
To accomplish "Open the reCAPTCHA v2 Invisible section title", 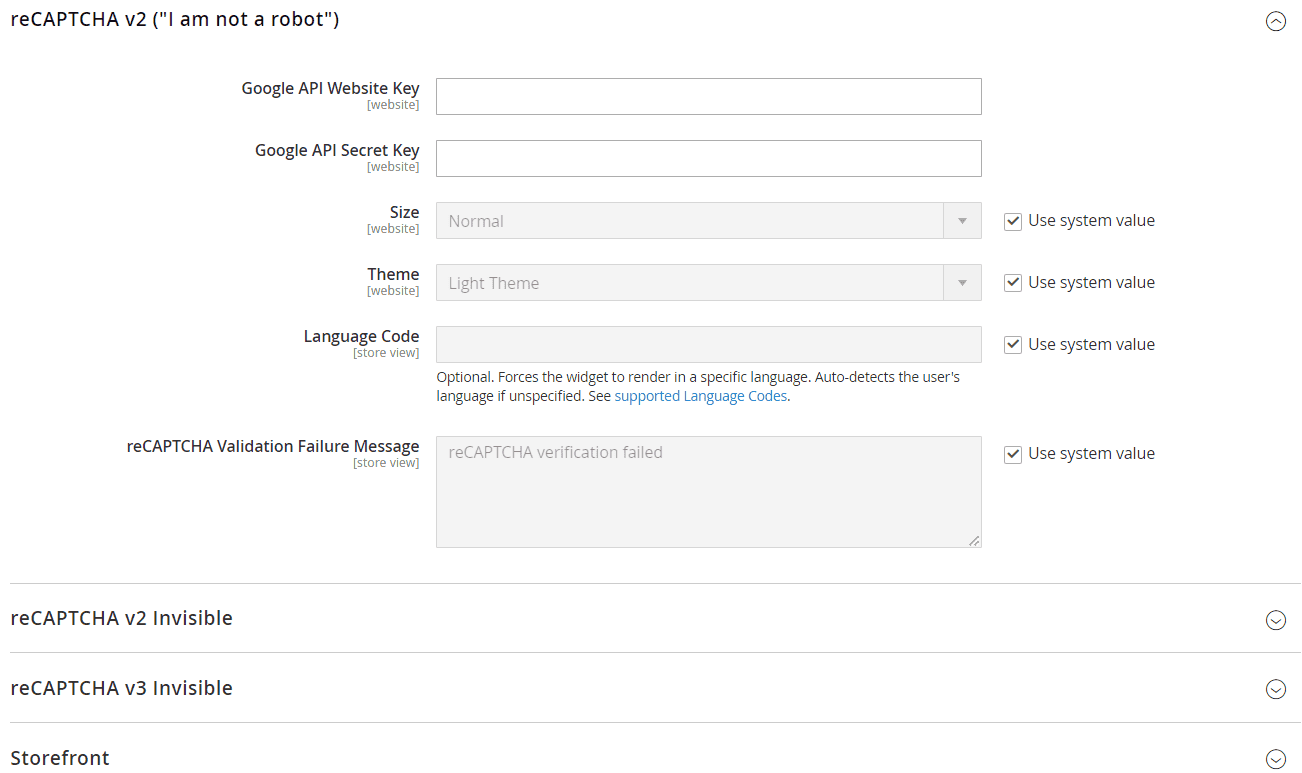I will click(x=121, y=618).
